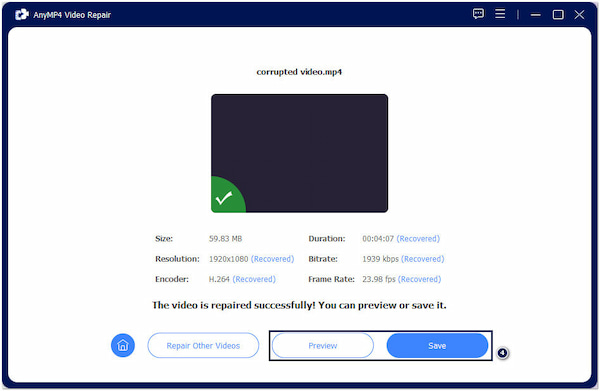The image size is (600, 391).
Task: Click the frame rate value 23.98 fps
Action: (x=378, y=279)
